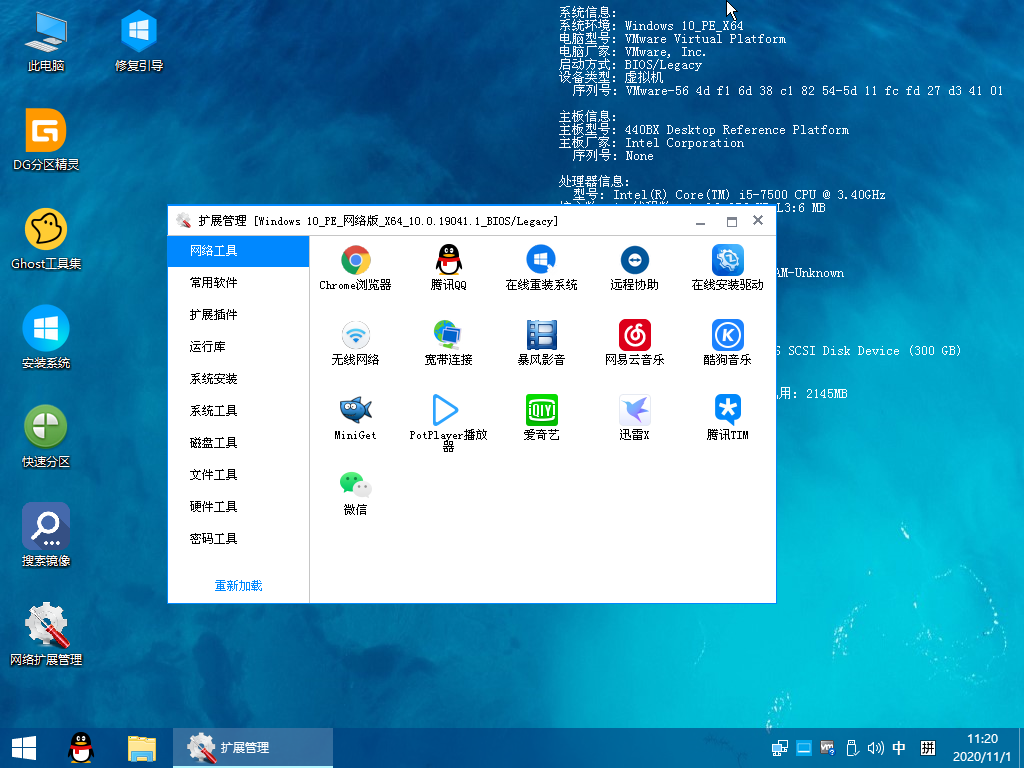Click the blue monitor tray icon
1024x768 pixels.
tap(804, 748)
